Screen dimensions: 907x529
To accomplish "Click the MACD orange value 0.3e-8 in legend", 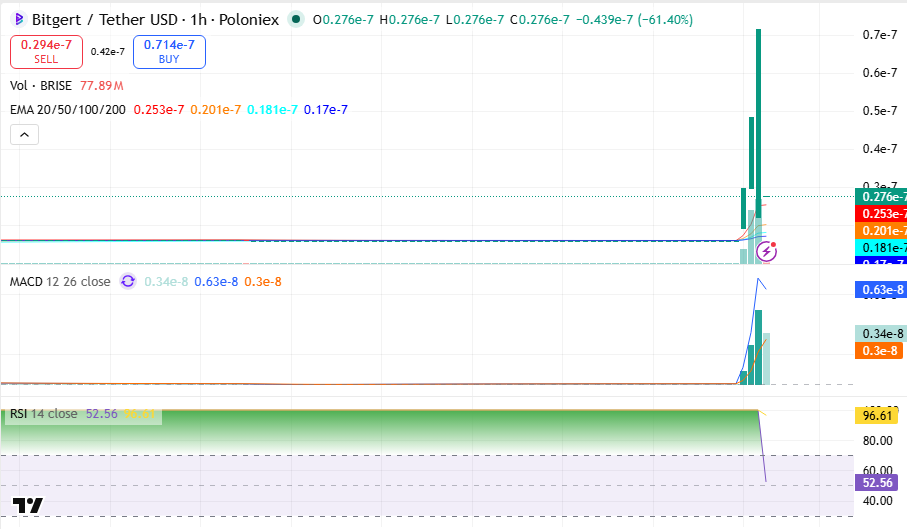I will click(263, 282).
